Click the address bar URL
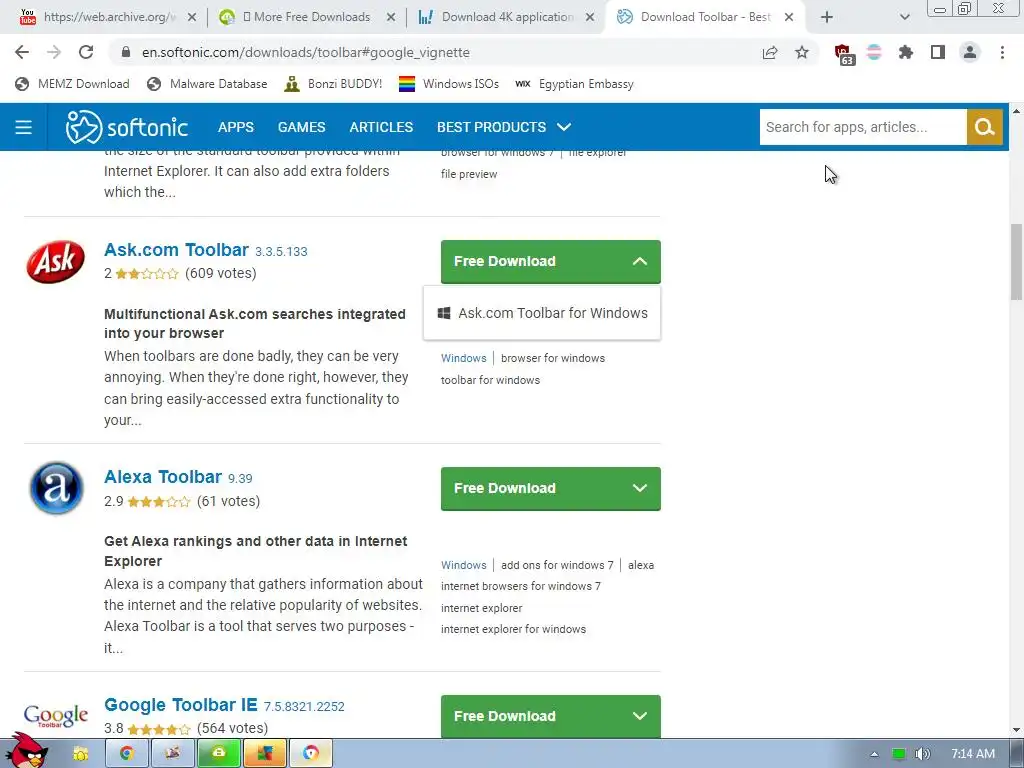This screenshot has width=1024, height=768. pos(306,52)
